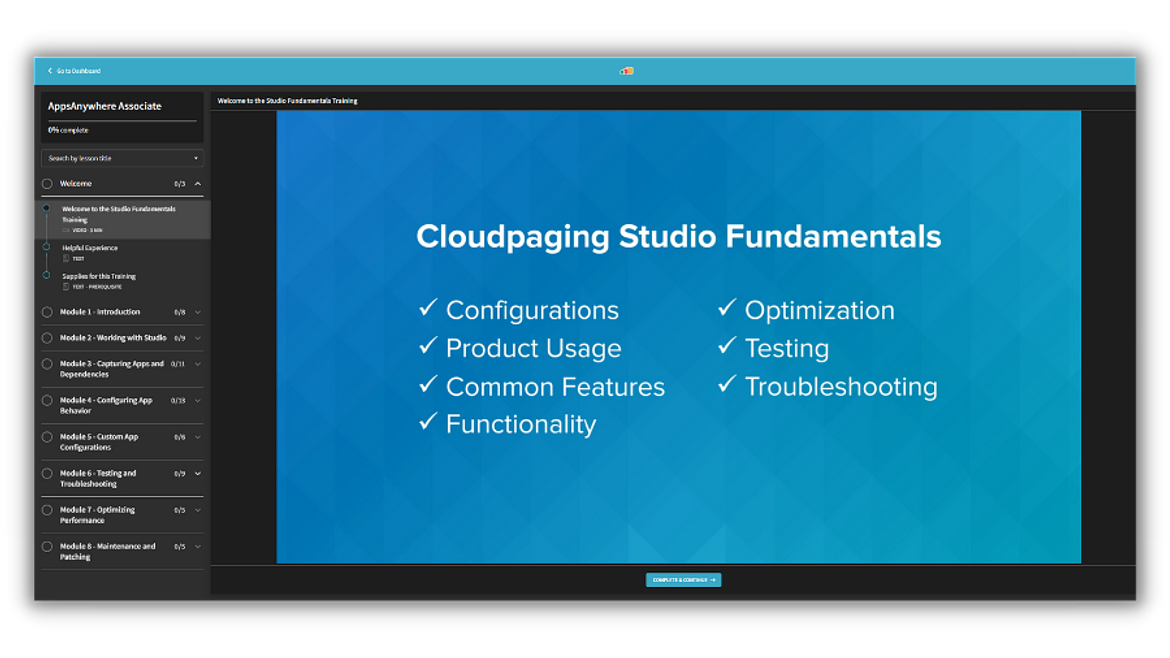
Task: Click the Module 6 - Testing and Troubleshooting title
Action: 98,479
